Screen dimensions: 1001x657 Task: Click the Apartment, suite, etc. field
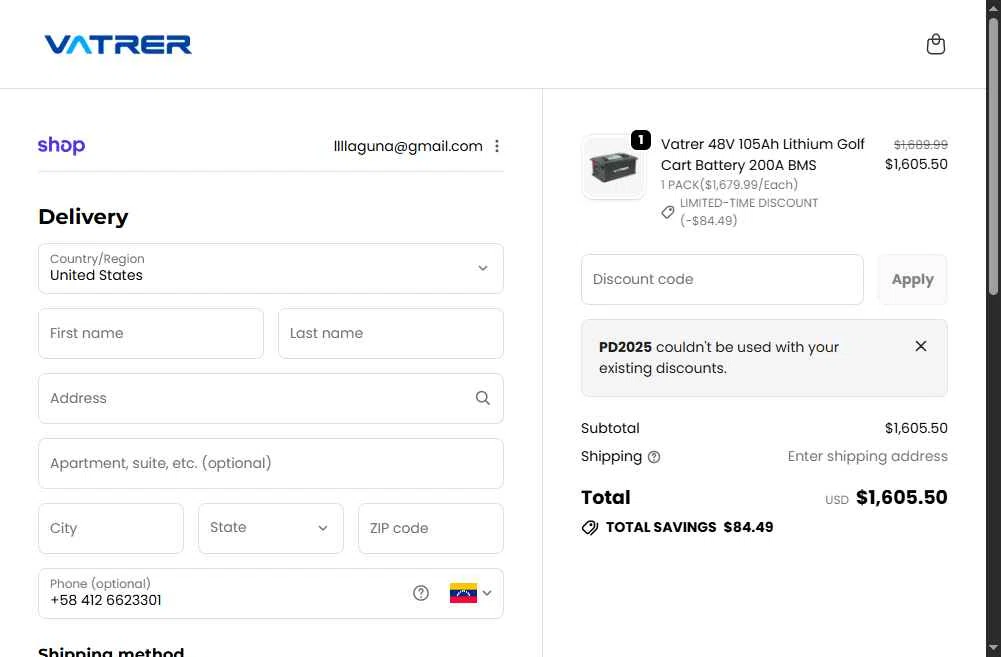coord(271,464)
